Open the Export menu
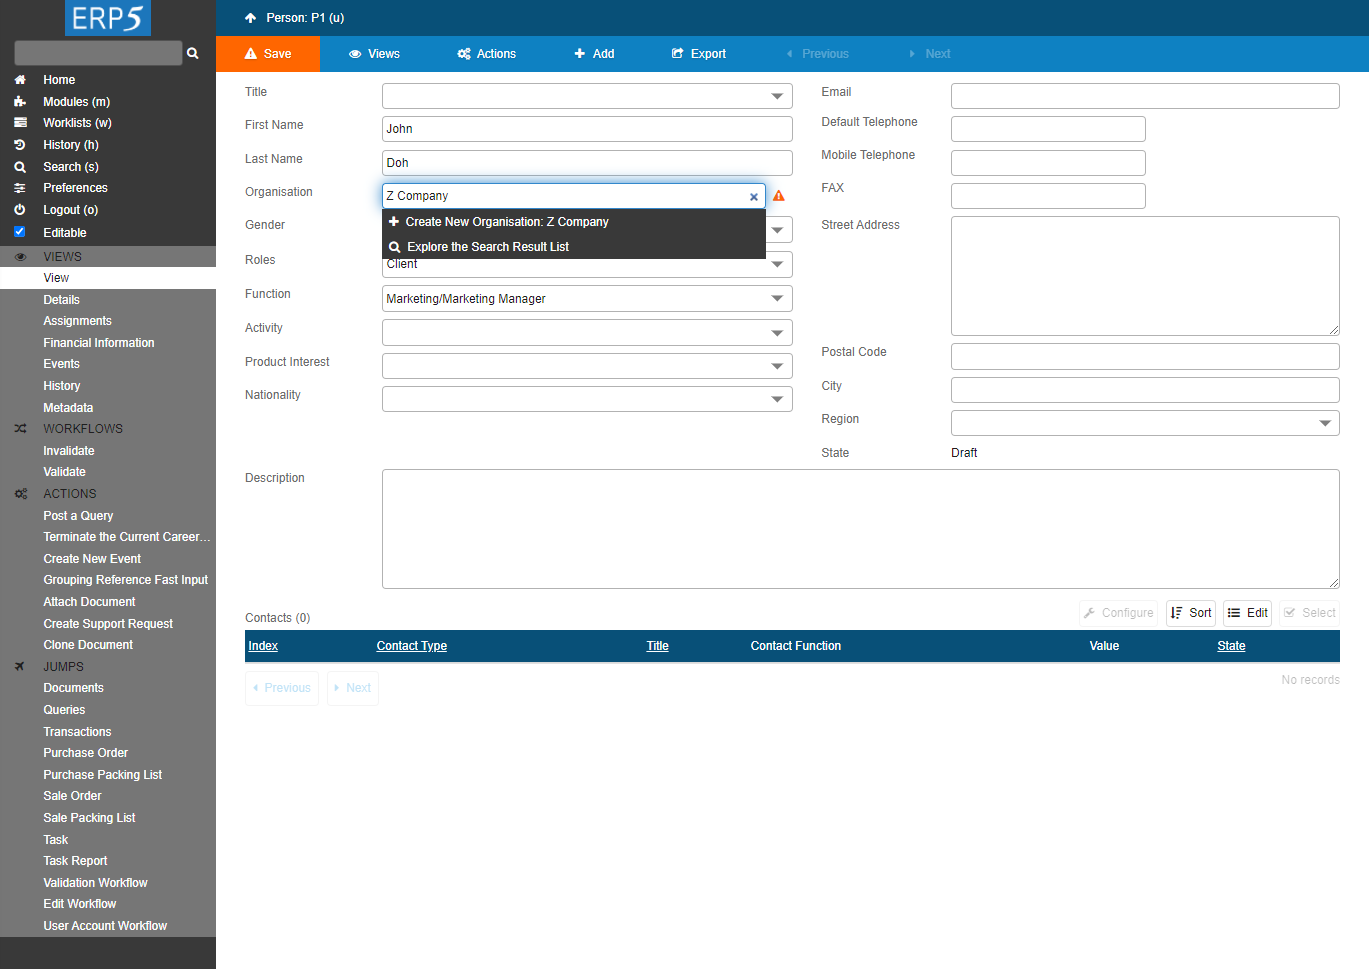Image resolution: width=1369 pixels, height=969 pixels. [698, 54]
